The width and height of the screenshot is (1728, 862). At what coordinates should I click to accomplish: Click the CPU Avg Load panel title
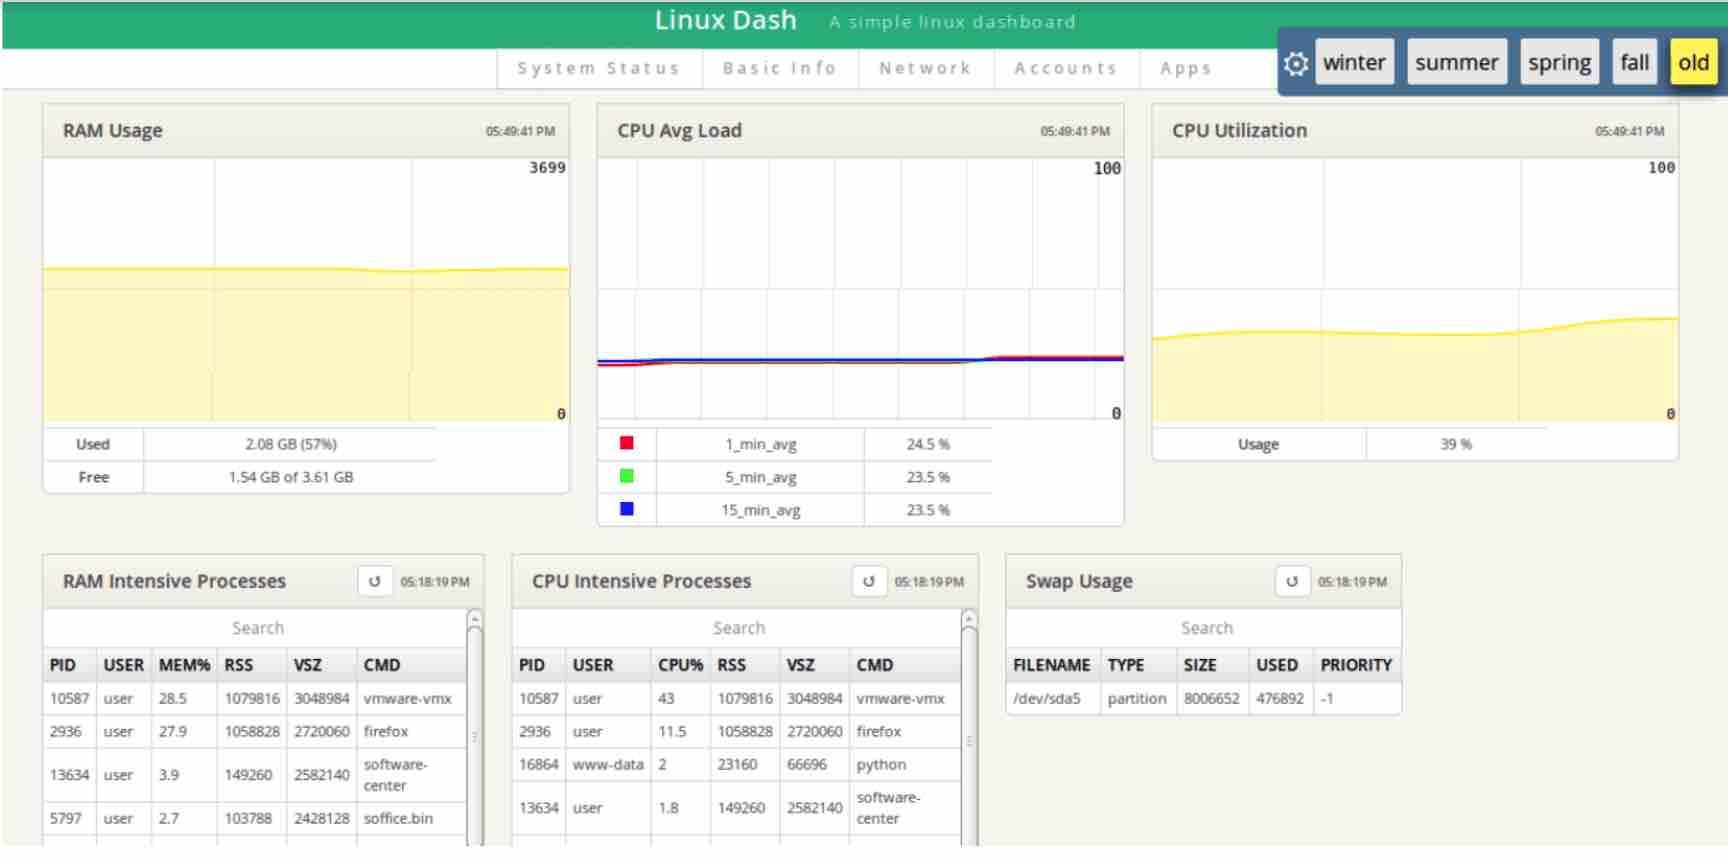(x=679, y=130)
